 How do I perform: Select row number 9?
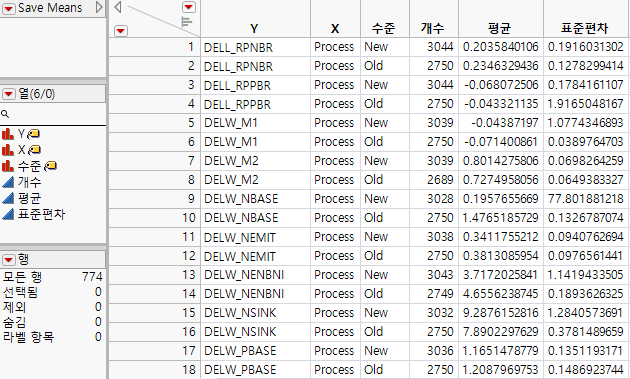pyautogui.click(x=154, y=199)
